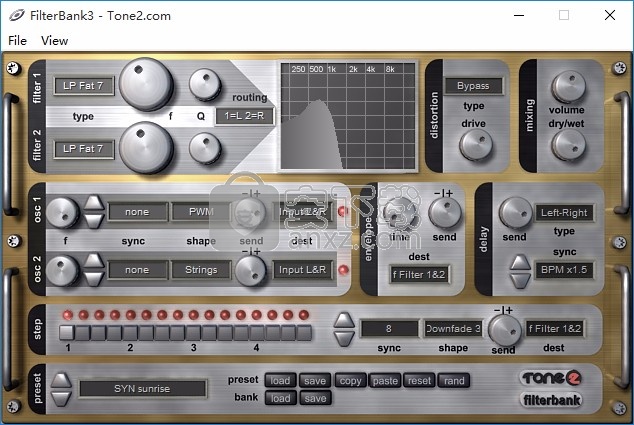Viewport: 634px width, 425px height.
Task: Click filter 2 frequency knob
Action: pos(146,148)
